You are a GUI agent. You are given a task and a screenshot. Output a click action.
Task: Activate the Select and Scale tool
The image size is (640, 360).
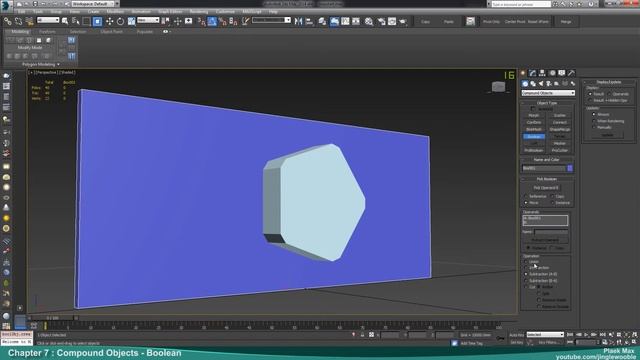pyautogui.click(x=131, y=21)
